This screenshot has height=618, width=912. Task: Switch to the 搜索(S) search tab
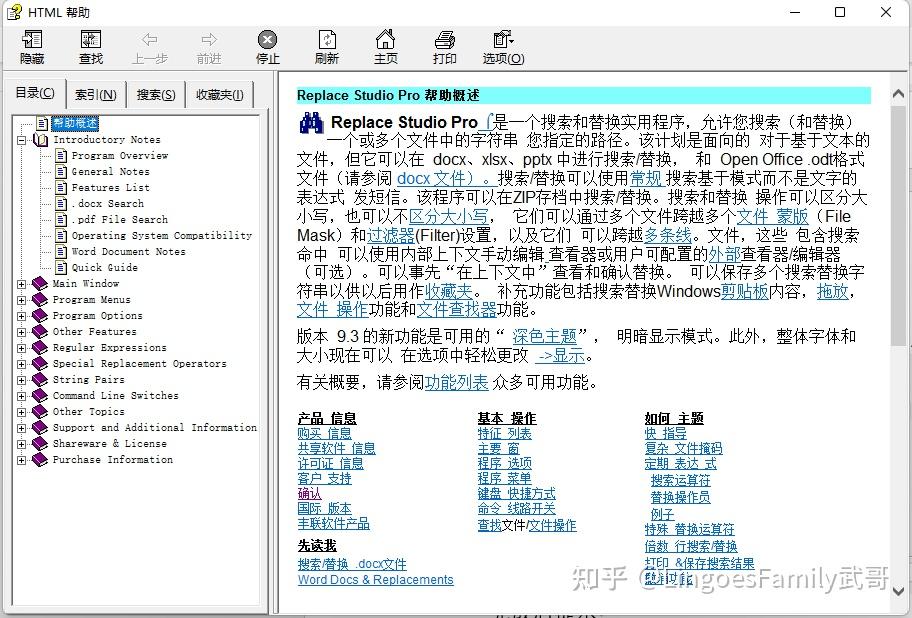coord(156,95)
